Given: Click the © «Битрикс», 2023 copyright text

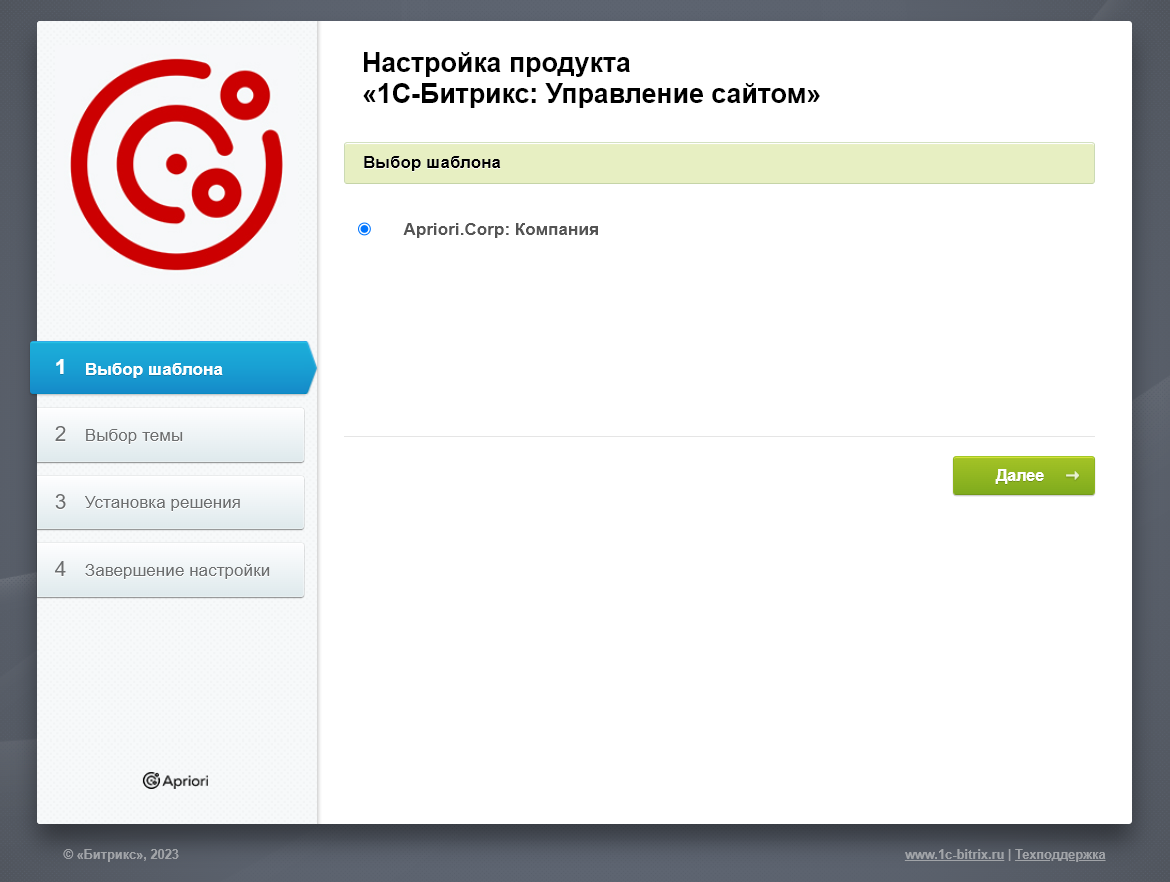Looking at the screenshot, I should point(121,854).
